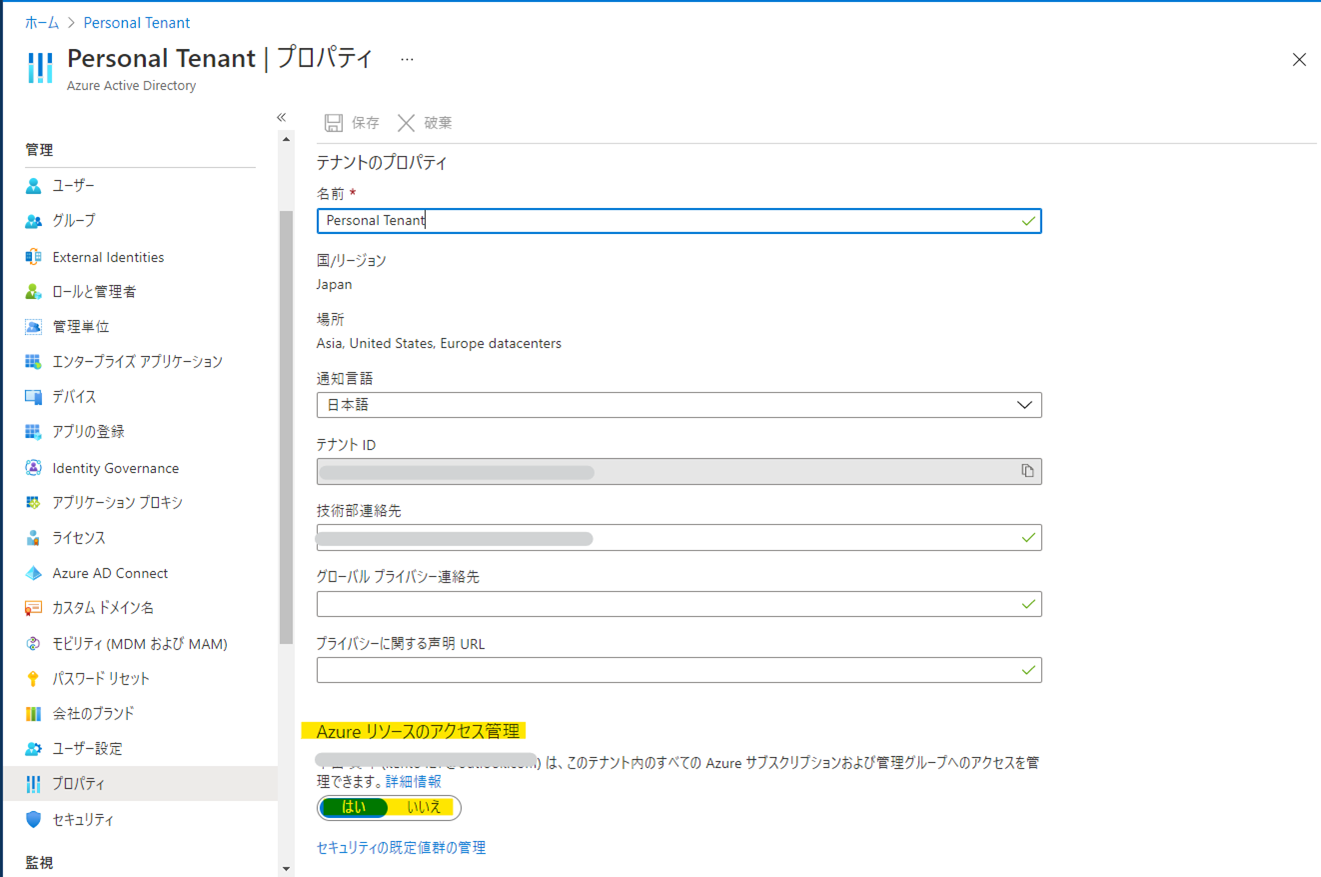Viewport: 1321px width, 877px height.
Task: Click the Security shield icon
Action: tap(33, 819)
